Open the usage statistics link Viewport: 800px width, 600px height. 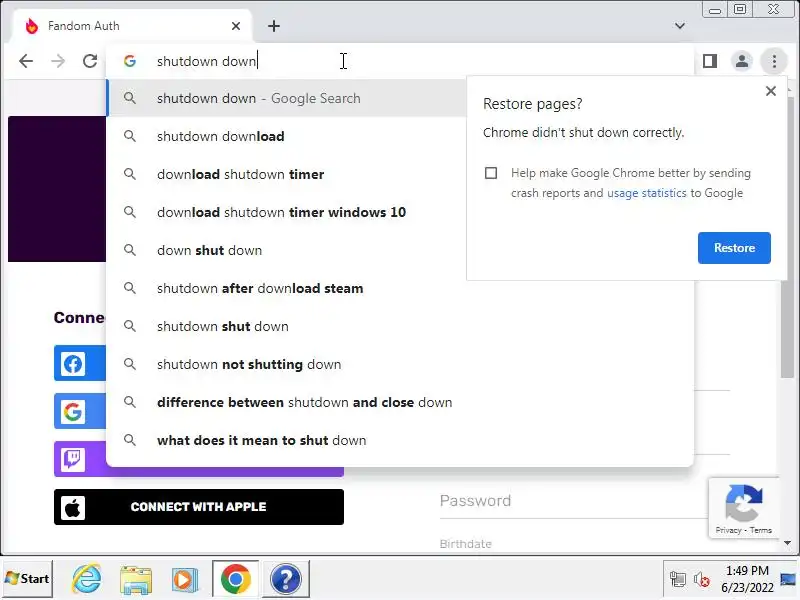tap(646, 193)
